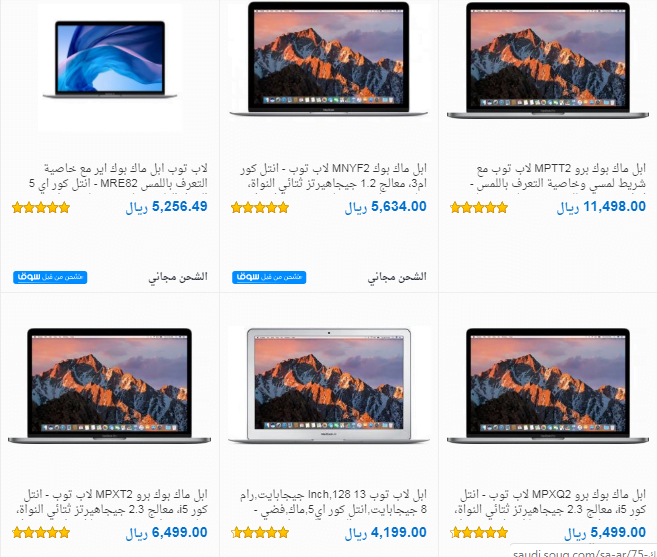Click star rating of the 6,499.00 laptop

(41, 533)
